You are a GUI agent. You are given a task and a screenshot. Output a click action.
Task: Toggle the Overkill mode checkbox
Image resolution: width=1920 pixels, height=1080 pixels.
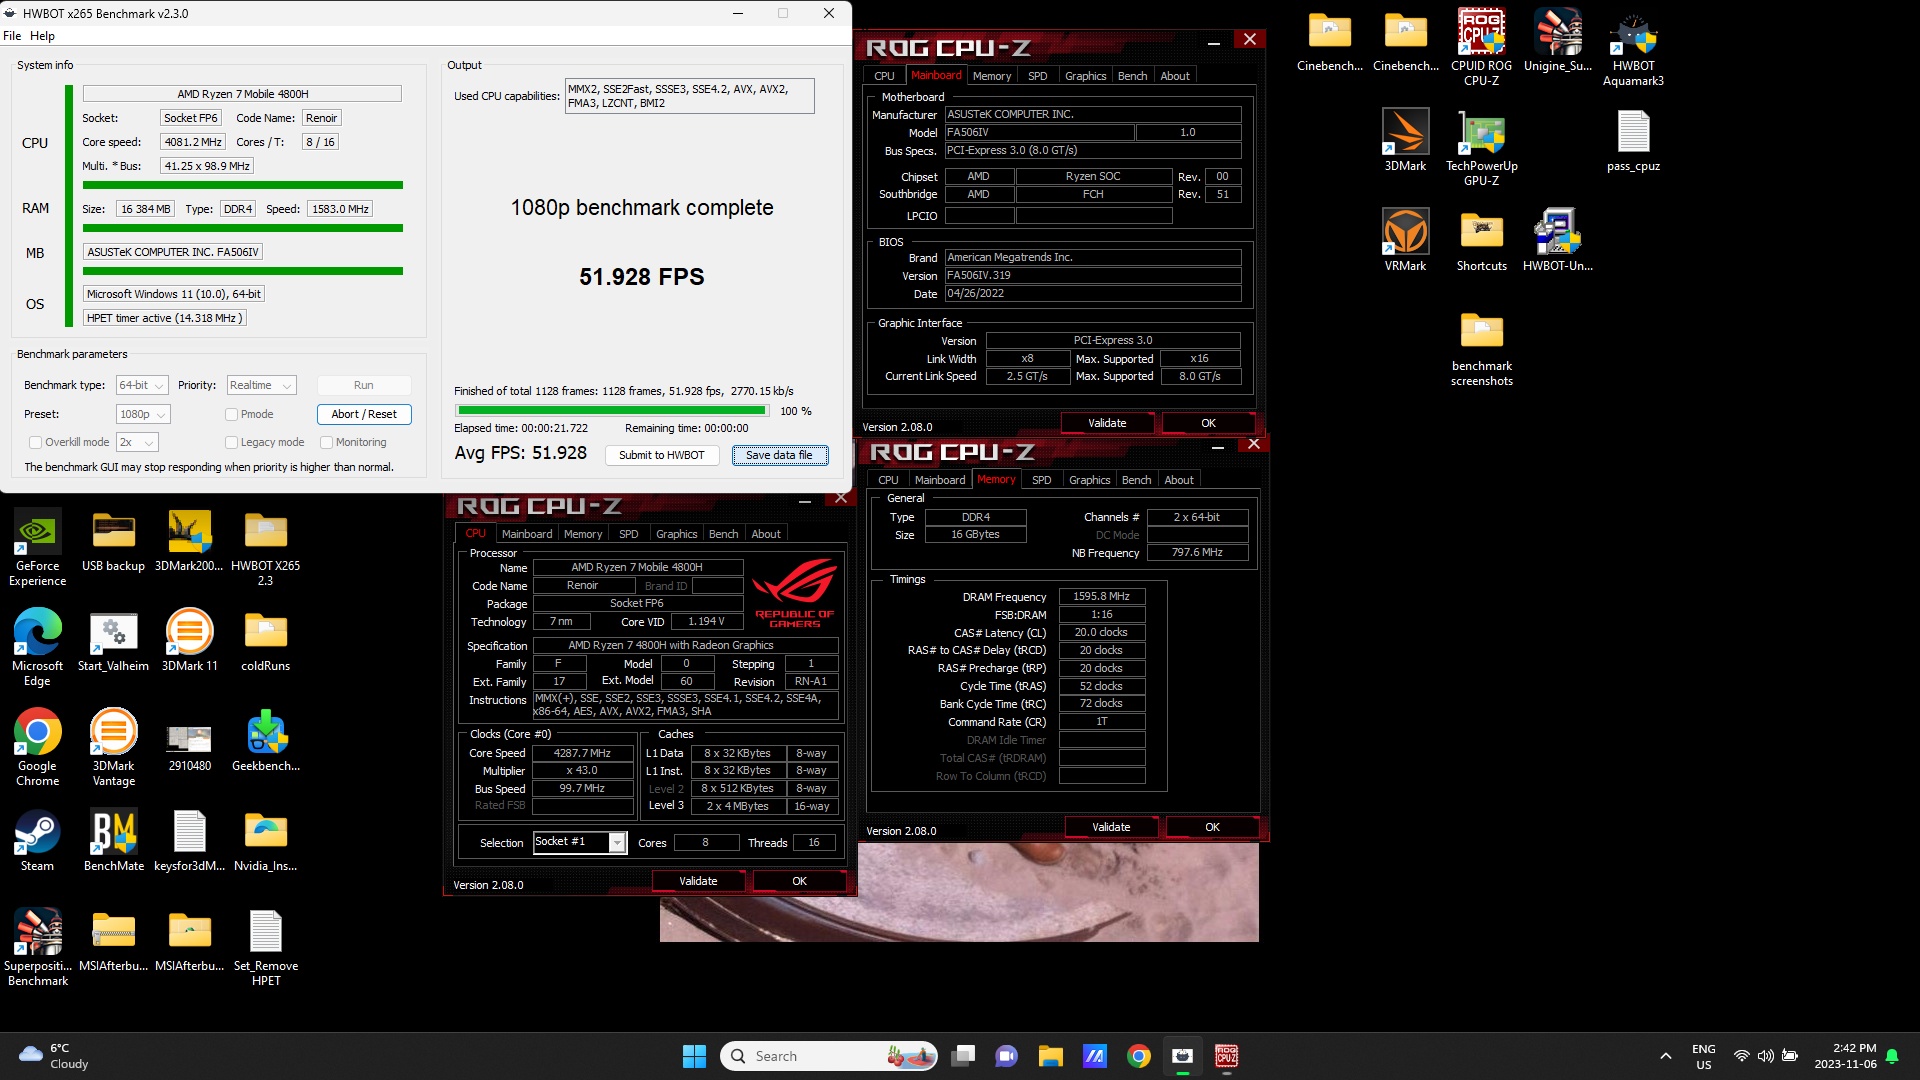pyautogui.click(x=35, y=442)
